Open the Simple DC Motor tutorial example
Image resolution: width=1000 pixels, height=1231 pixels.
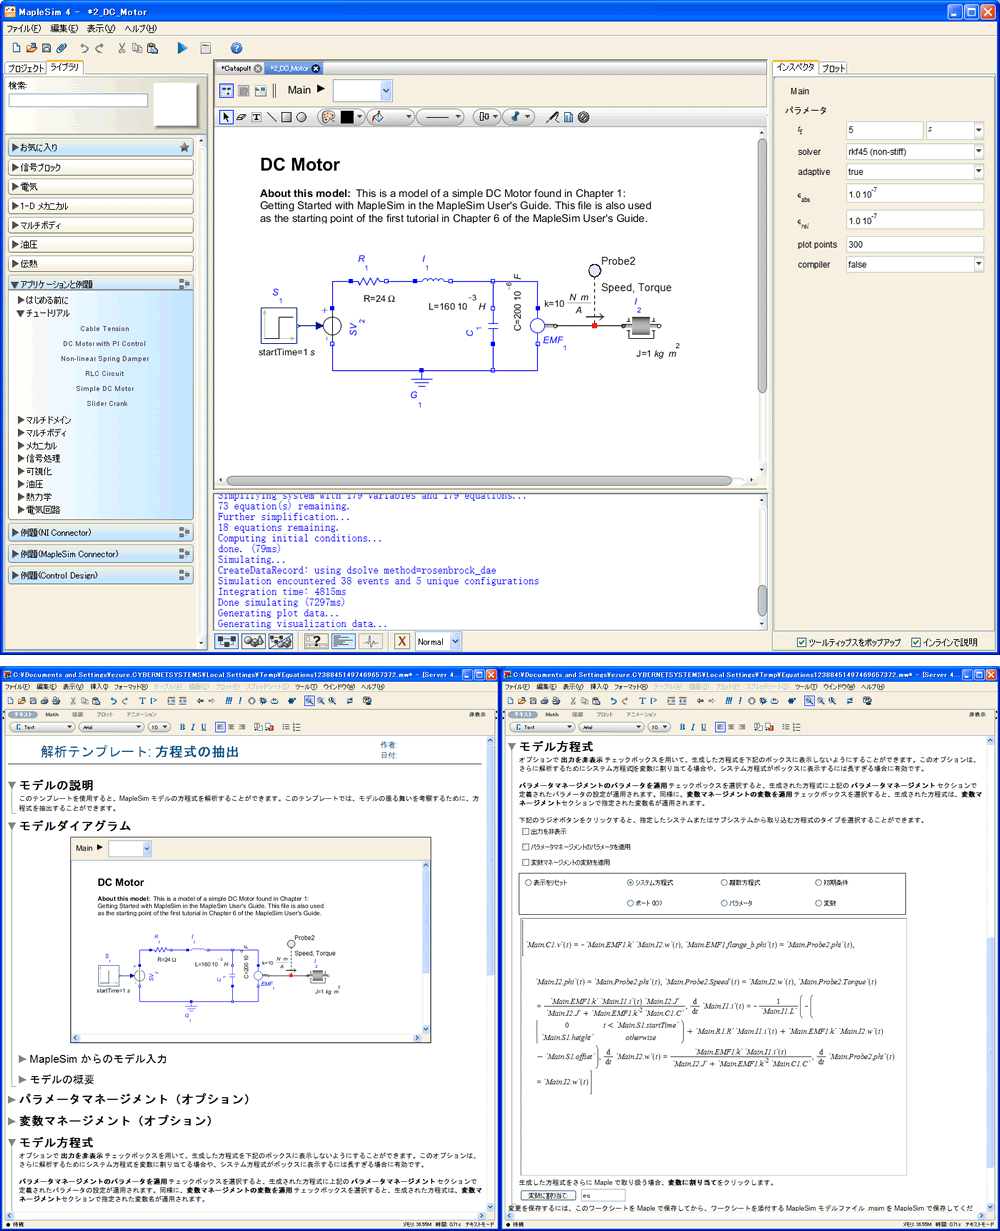[x=105, y=388]
